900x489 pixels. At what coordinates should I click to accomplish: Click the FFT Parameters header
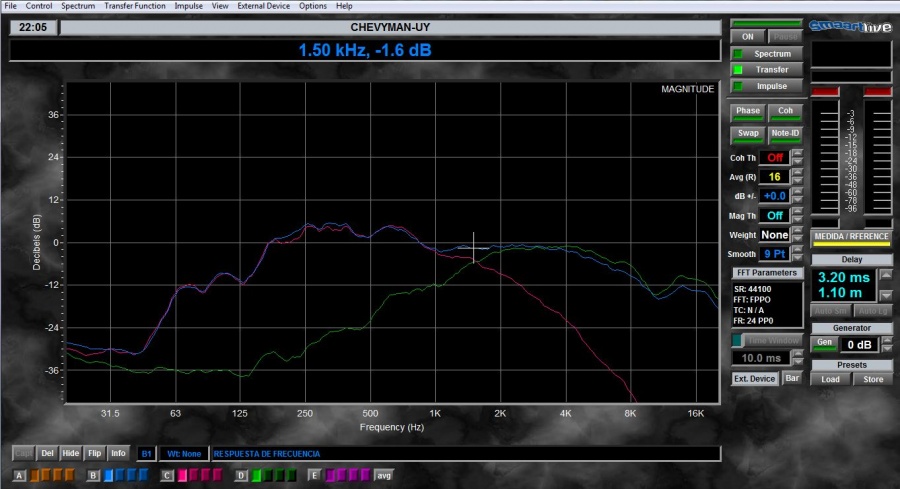766,272
